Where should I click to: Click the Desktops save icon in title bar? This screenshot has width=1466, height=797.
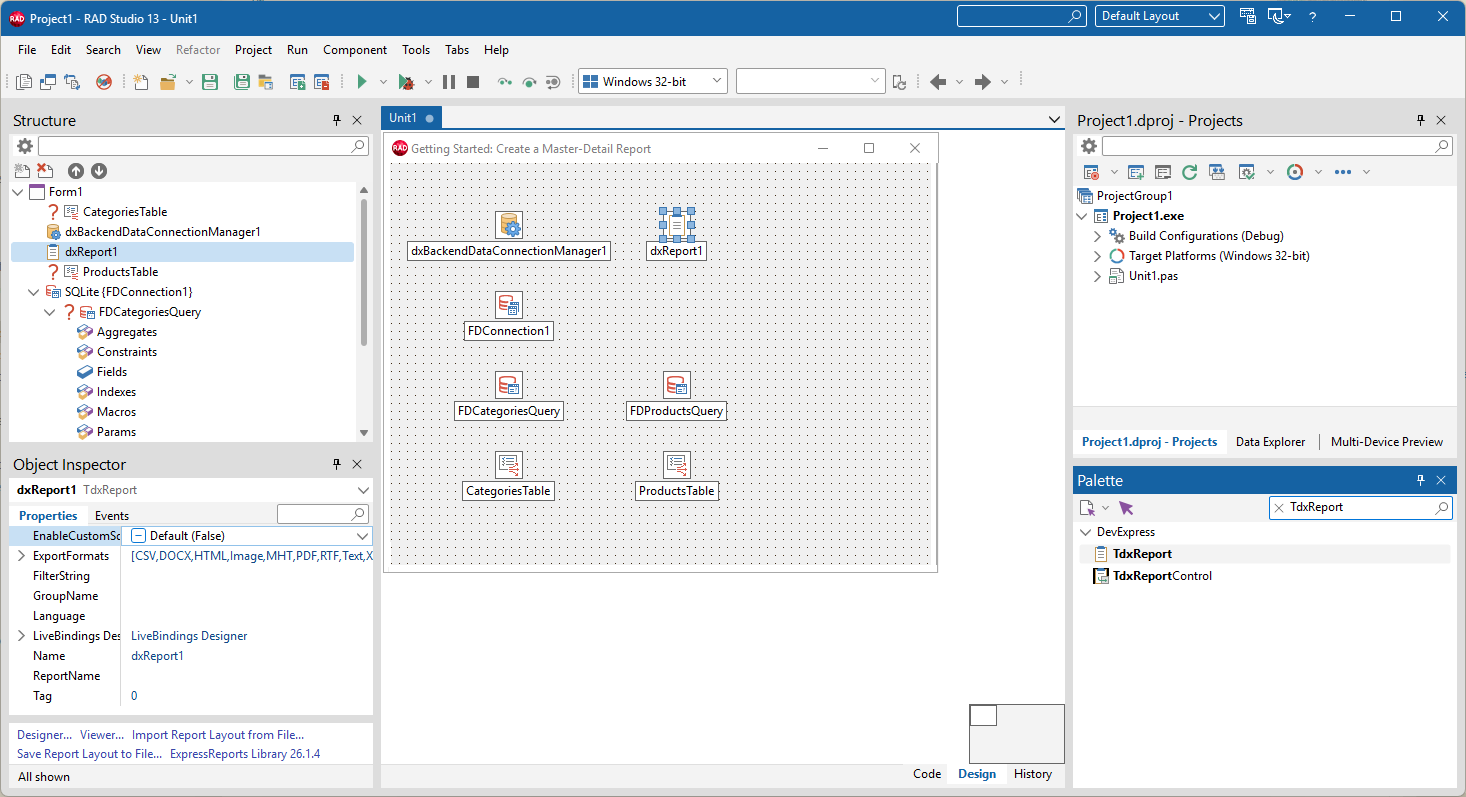coord(1248,16)
